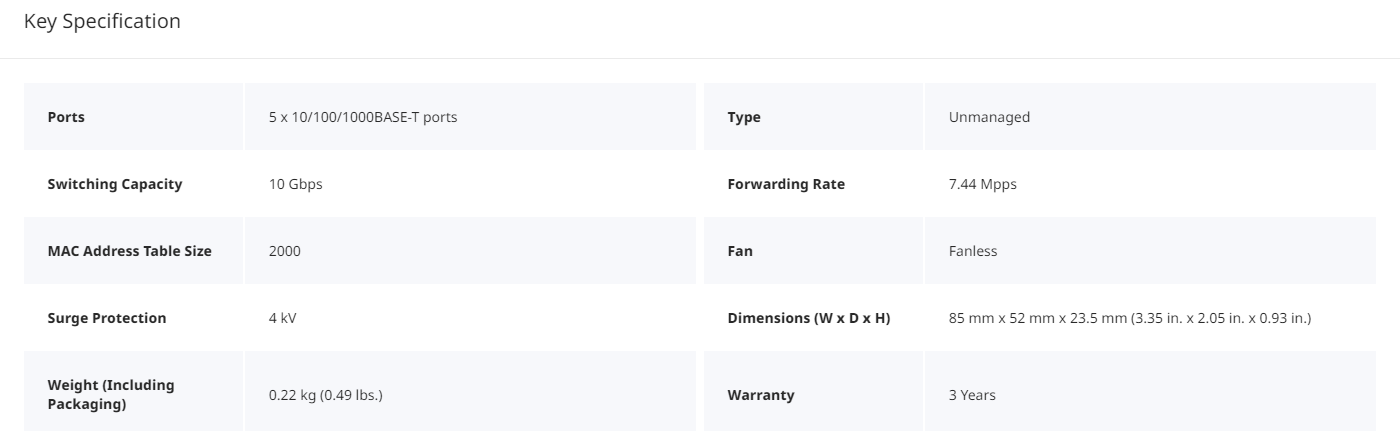Screen dimensions: 1400x431
Task: Select the Ports label cell
Action: point(133,117)
